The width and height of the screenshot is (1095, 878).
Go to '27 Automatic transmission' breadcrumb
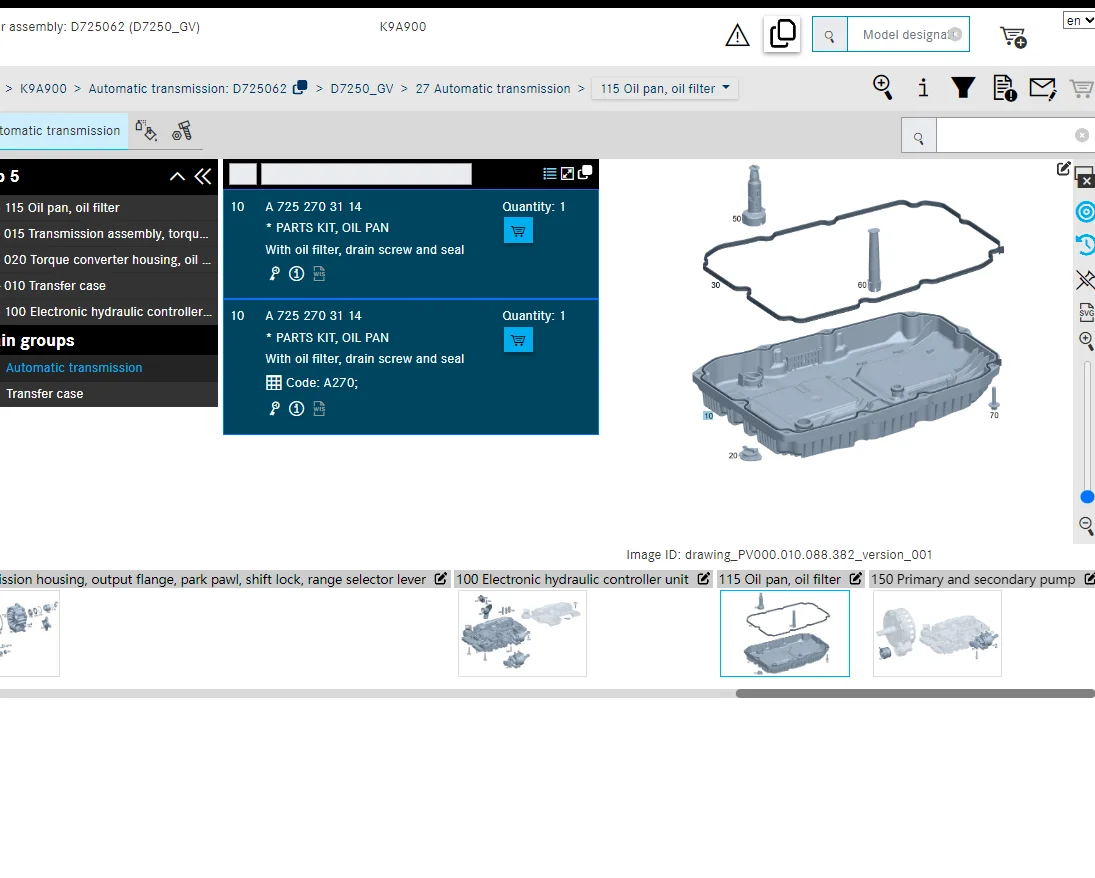[x=493, y=89]
